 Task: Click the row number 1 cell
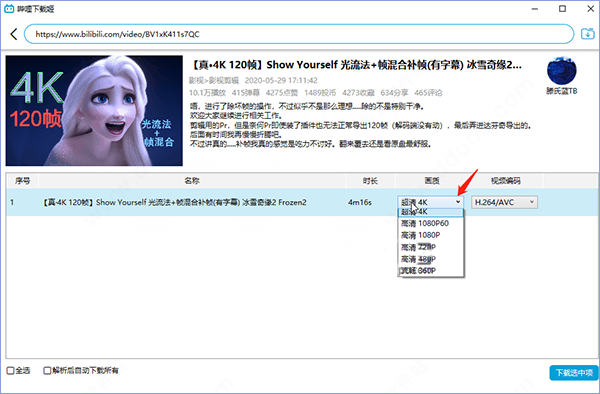(x=12, y=202)
